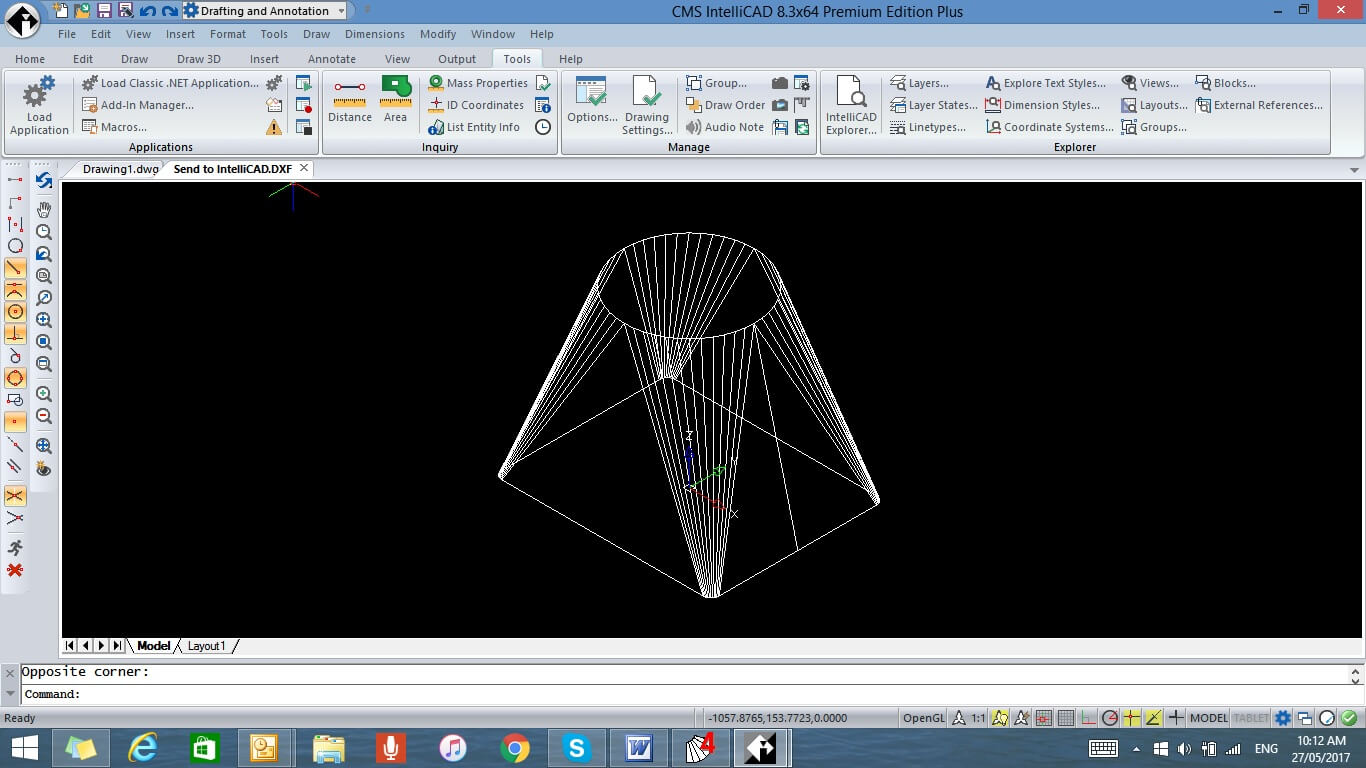Expand the document tab list arrow

(1355, 170)
